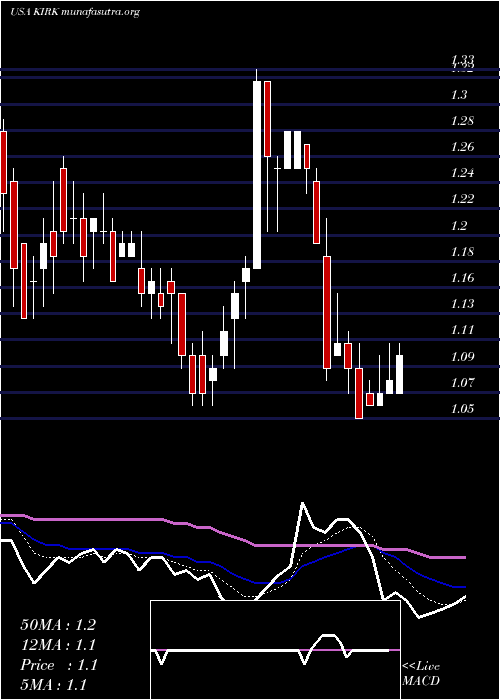
Task: Click the USA KIRK munafasutra.org title text
Action: tap(75, 12)
